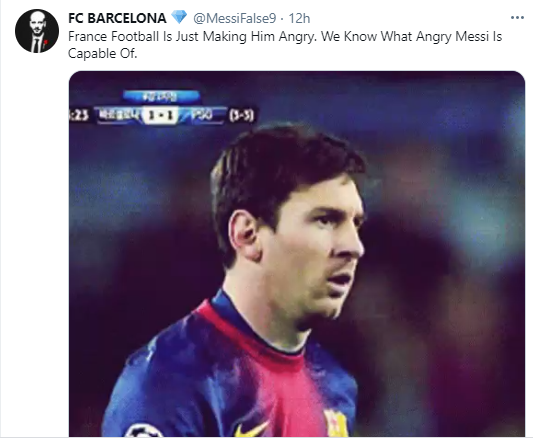Viewport: 533px width, 439px height.
Task: Click the Barcelona crest on the jersey
Action: [335, 423]
